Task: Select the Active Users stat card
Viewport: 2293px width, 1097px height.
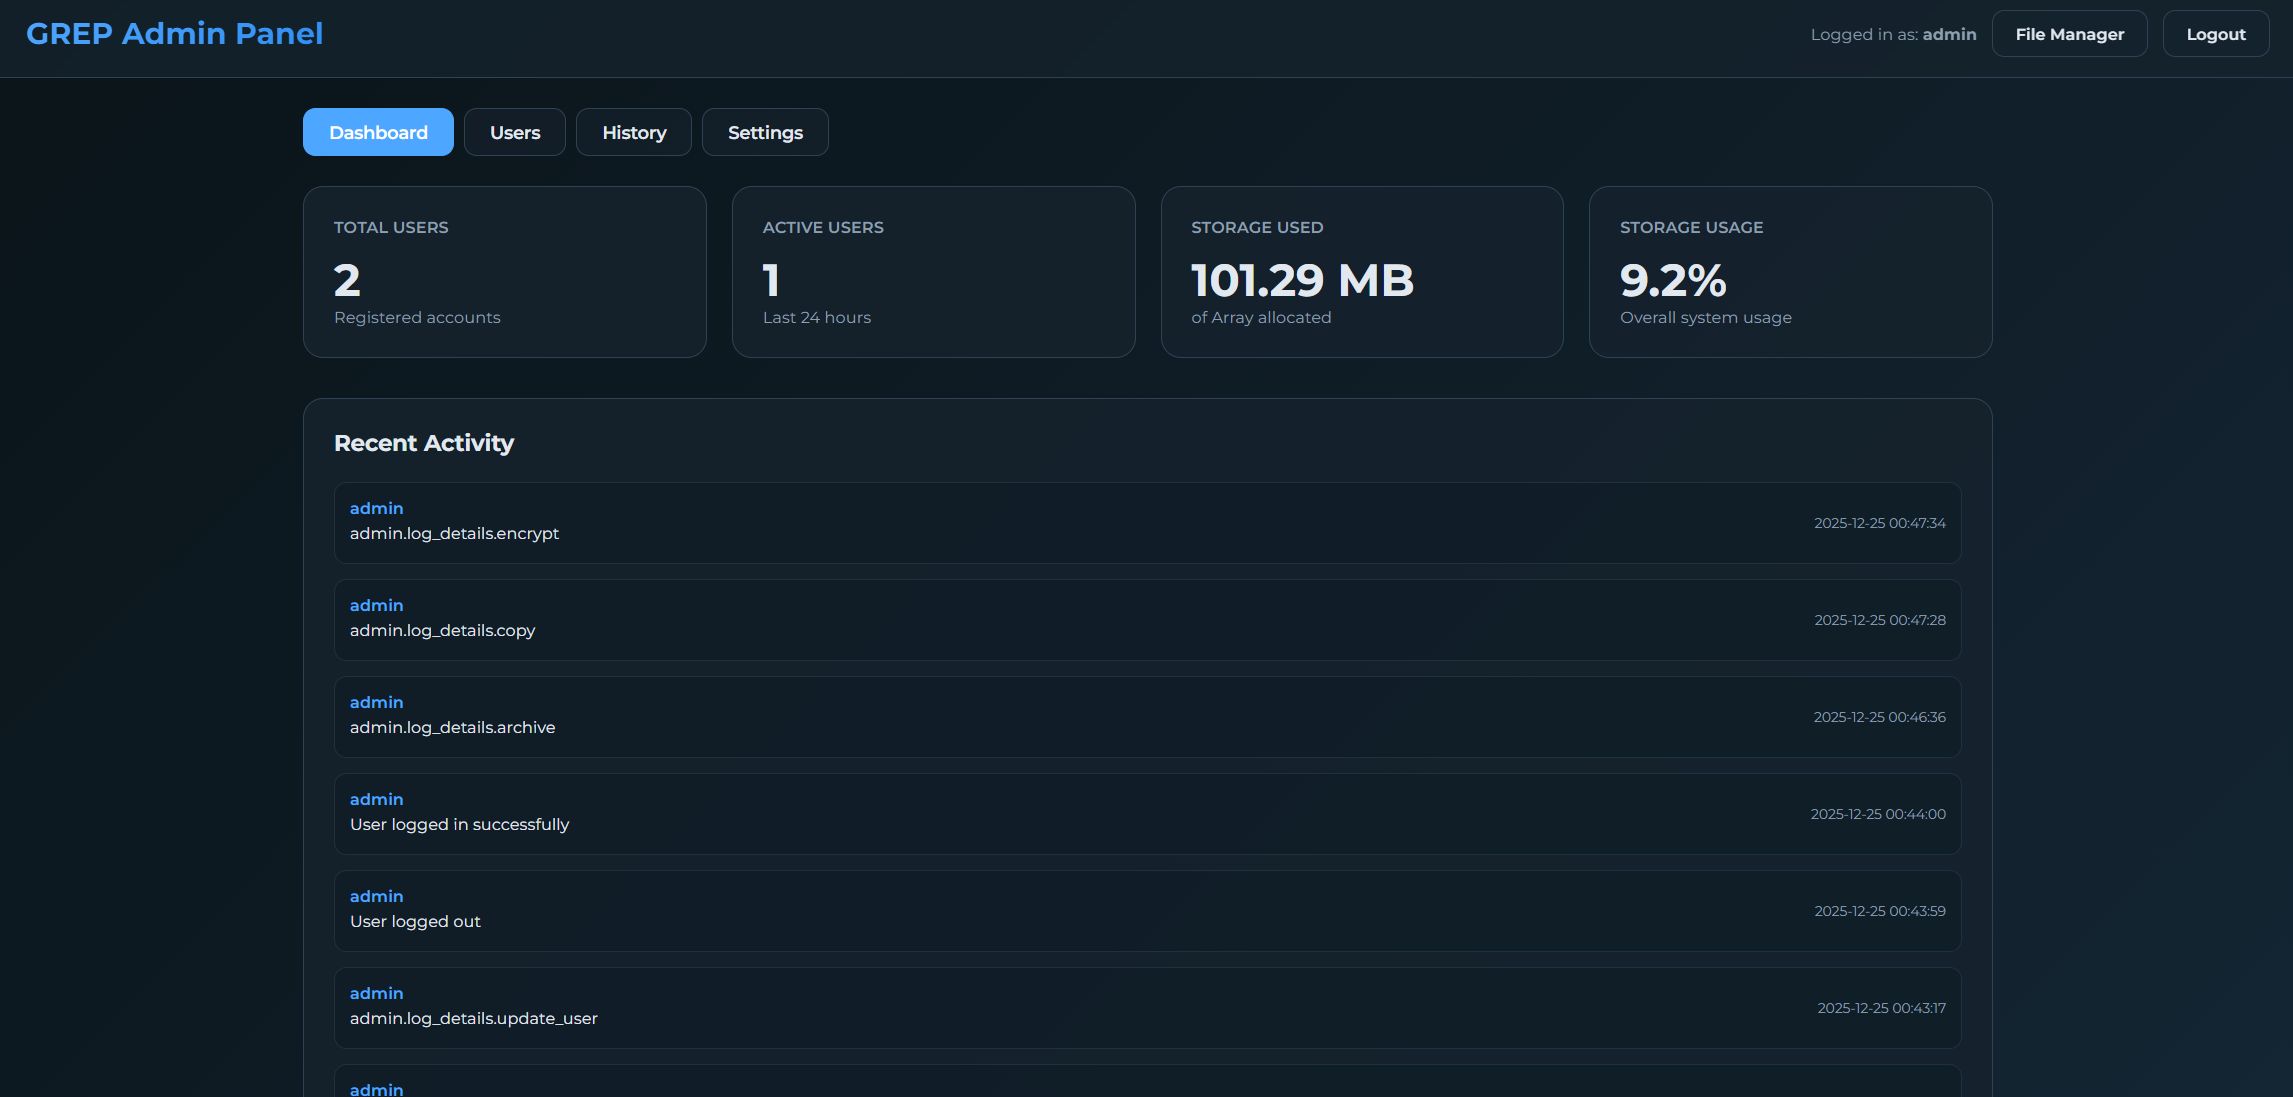Action: tap(933, 272)
